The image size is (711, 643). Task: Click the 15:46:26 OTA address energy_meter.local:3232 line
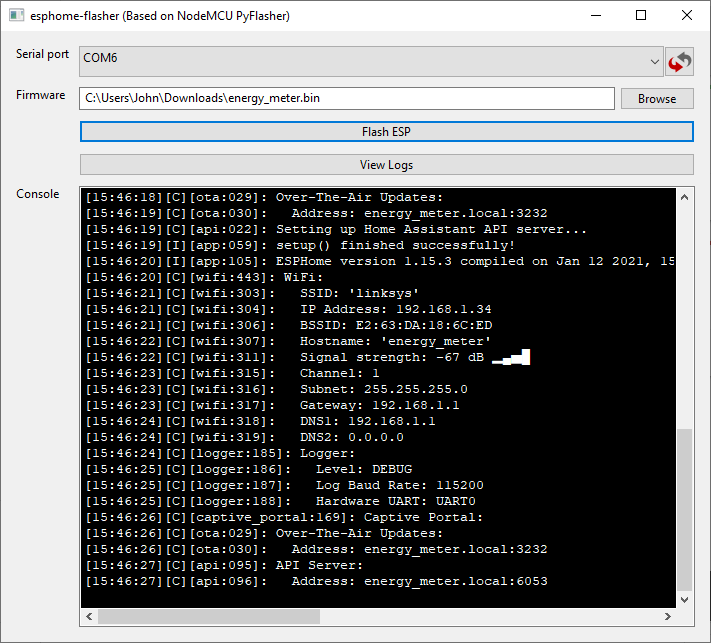[x=317, y=550]
